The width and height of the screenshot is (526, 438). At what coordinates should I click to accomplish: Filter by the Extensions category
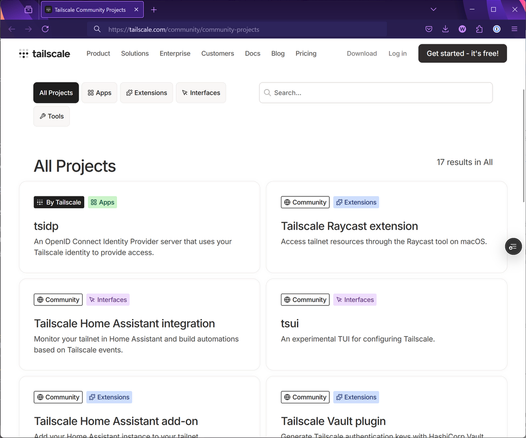pyautogui.click(x=147, y=93)
